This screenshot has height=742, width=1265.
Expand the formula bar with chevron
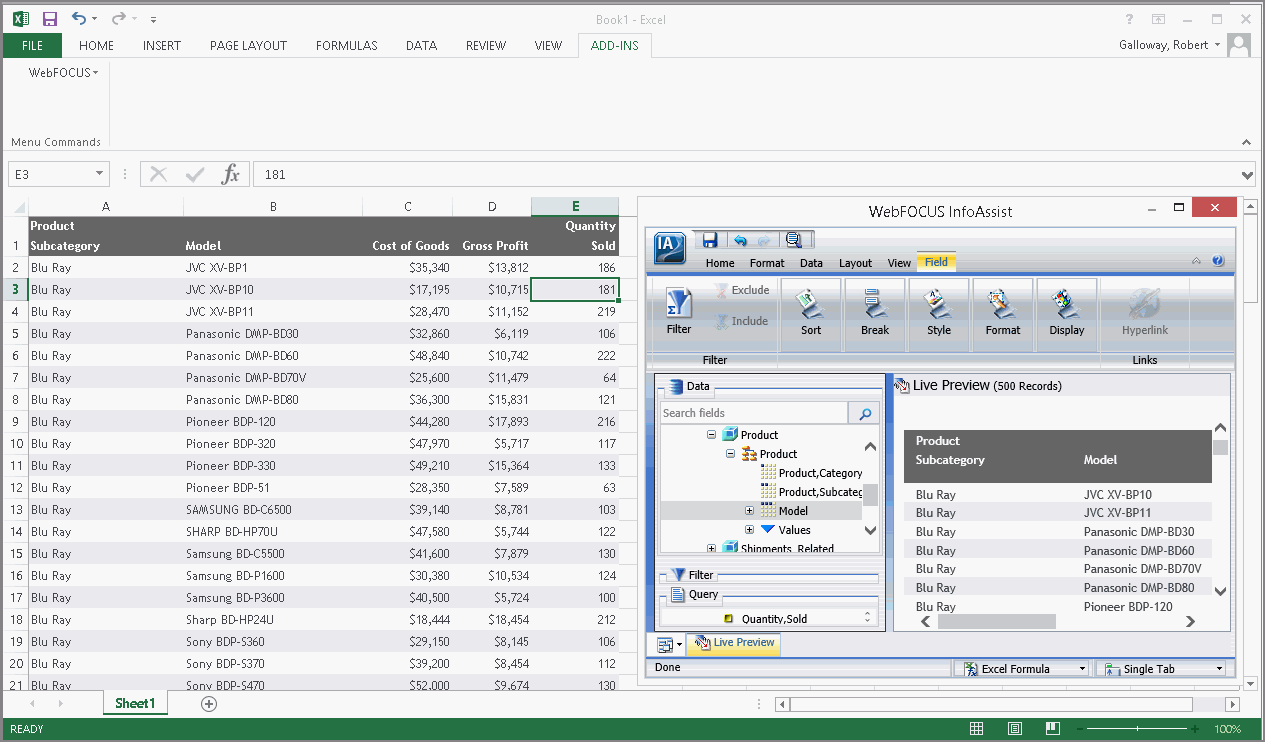coord(1246,175)
